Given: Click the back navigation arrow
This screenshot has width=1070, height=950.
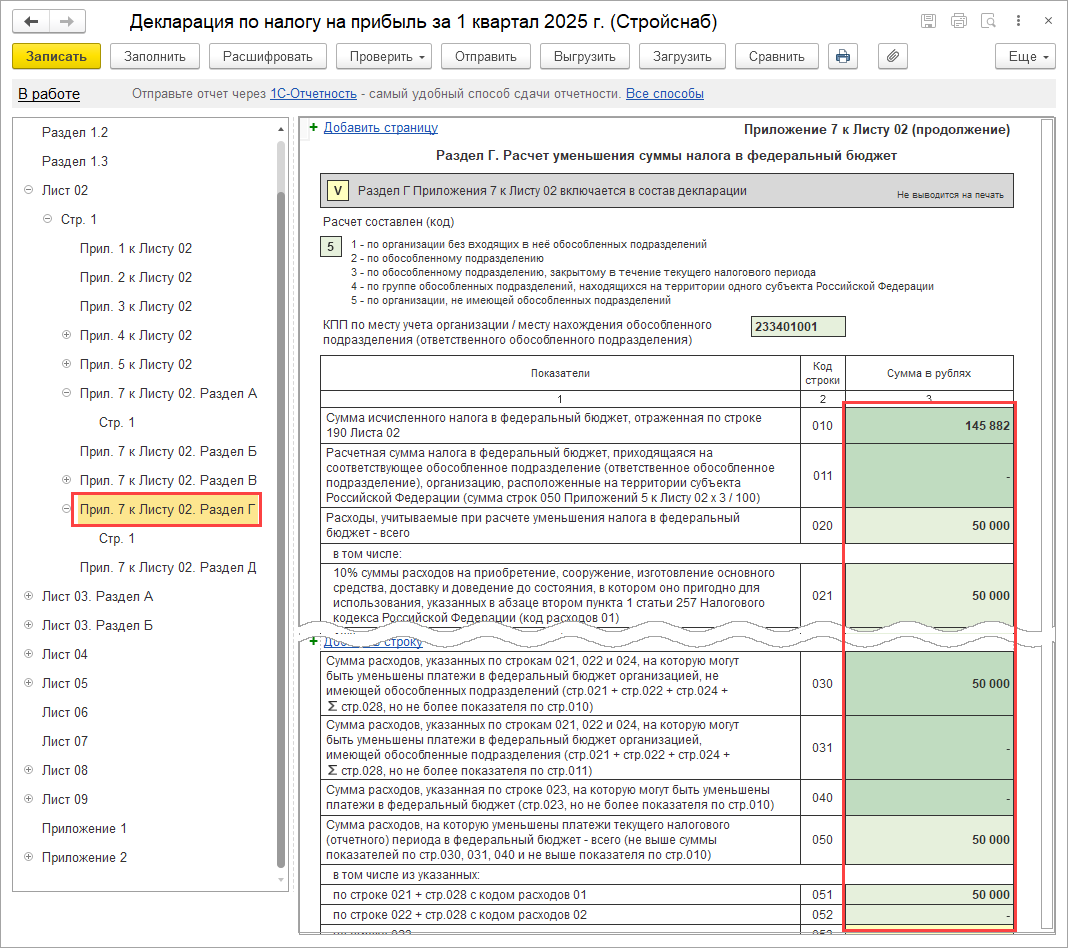Looking at the screenshot, I should pos(34,21).
